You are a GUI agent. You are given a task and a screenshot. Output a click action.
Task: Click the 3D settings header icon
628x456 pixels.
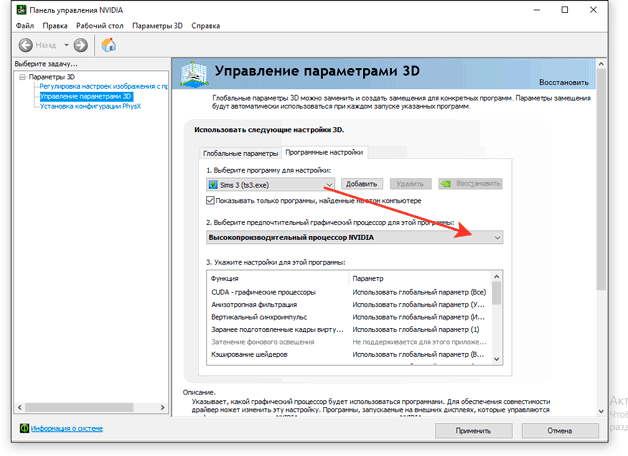(x=194, y=74)
